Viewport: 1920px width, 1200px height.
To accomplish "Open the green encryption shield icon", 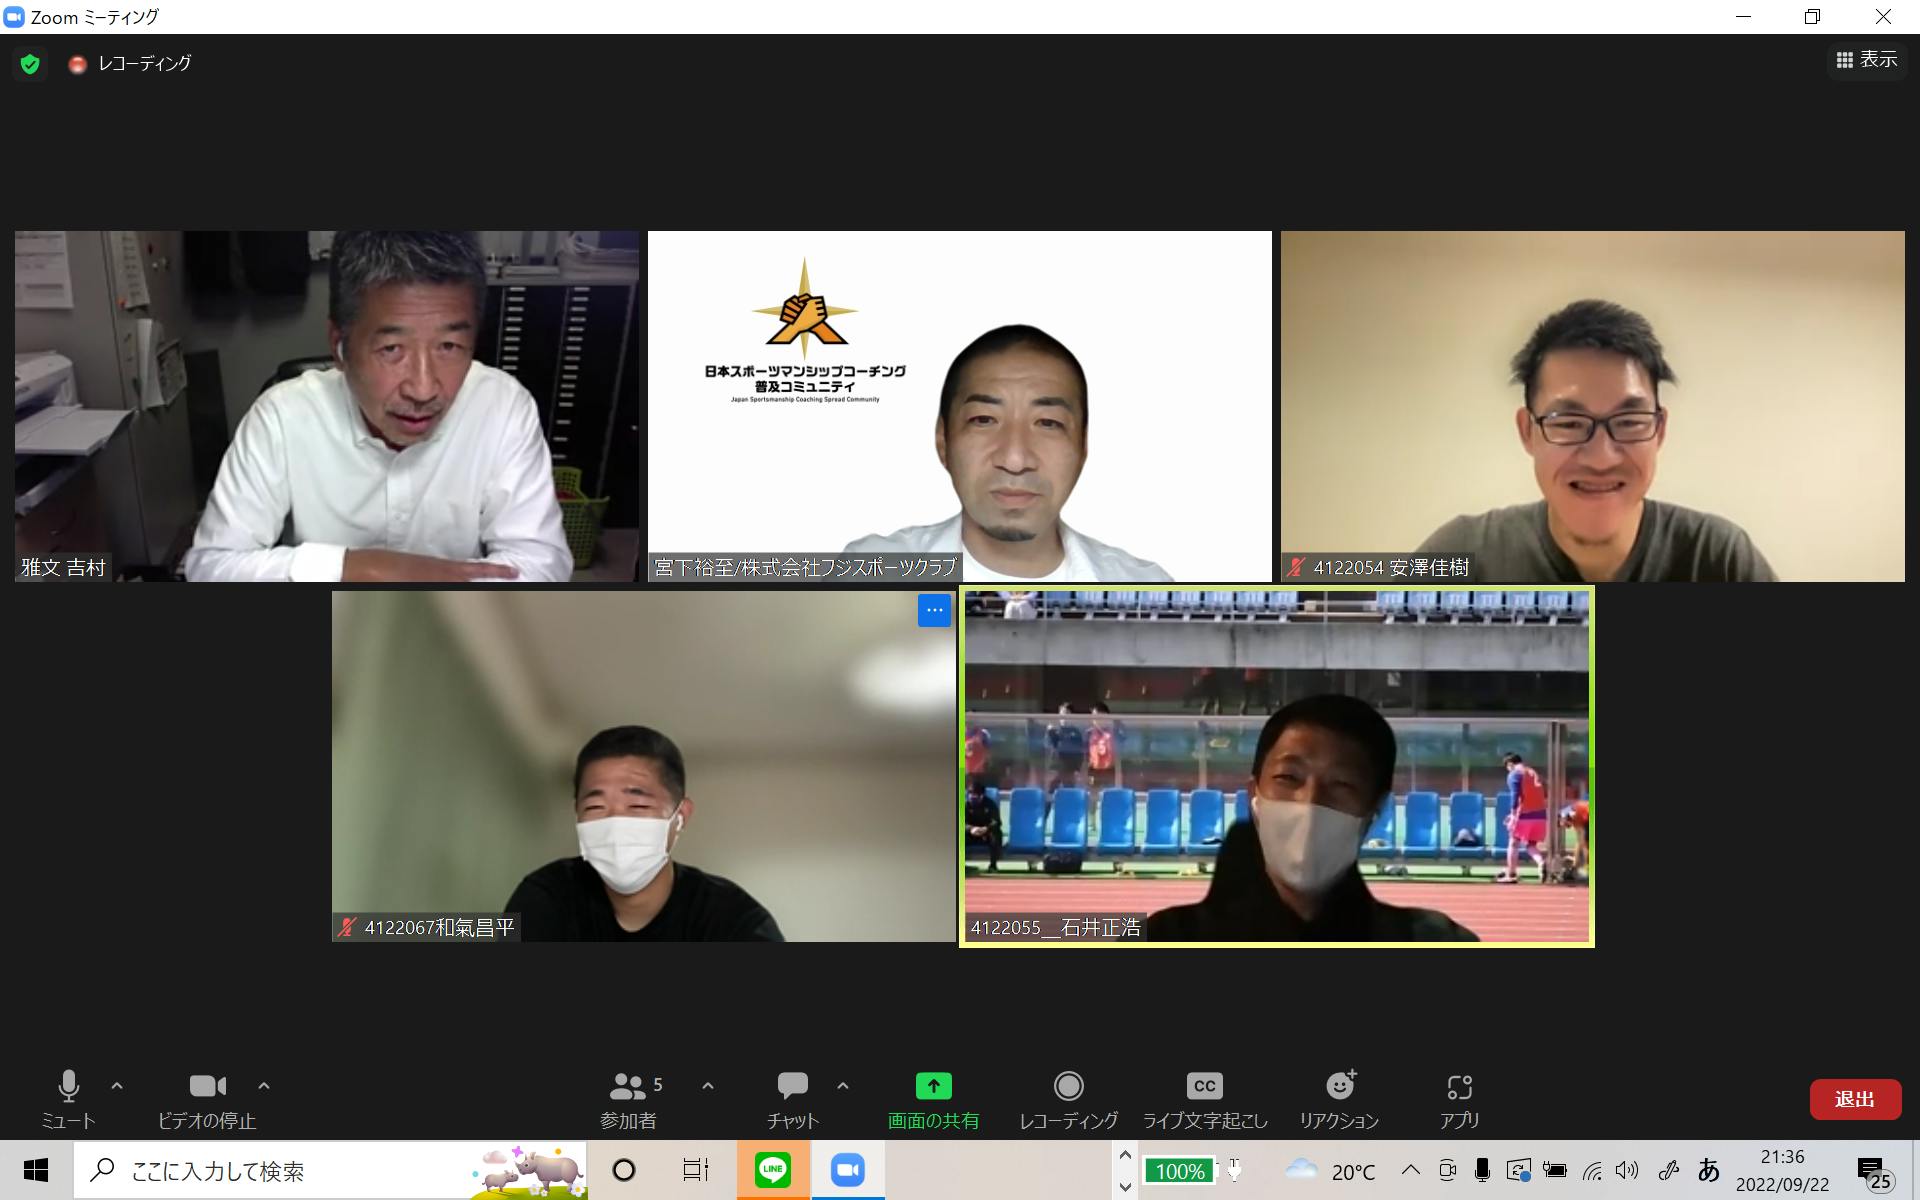I will click(x=30, y=64).
